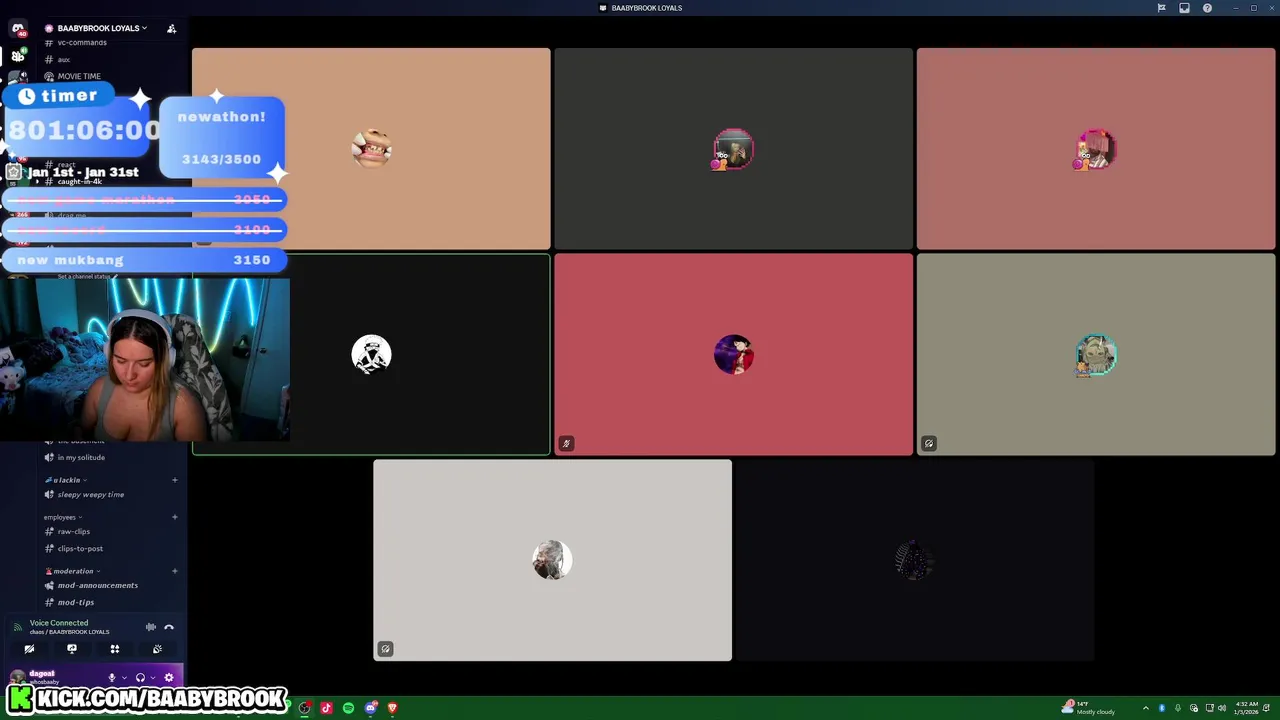Add a channel to moderation category
The width and height of the screenshot is (1280, 720).
coord(175,571)
